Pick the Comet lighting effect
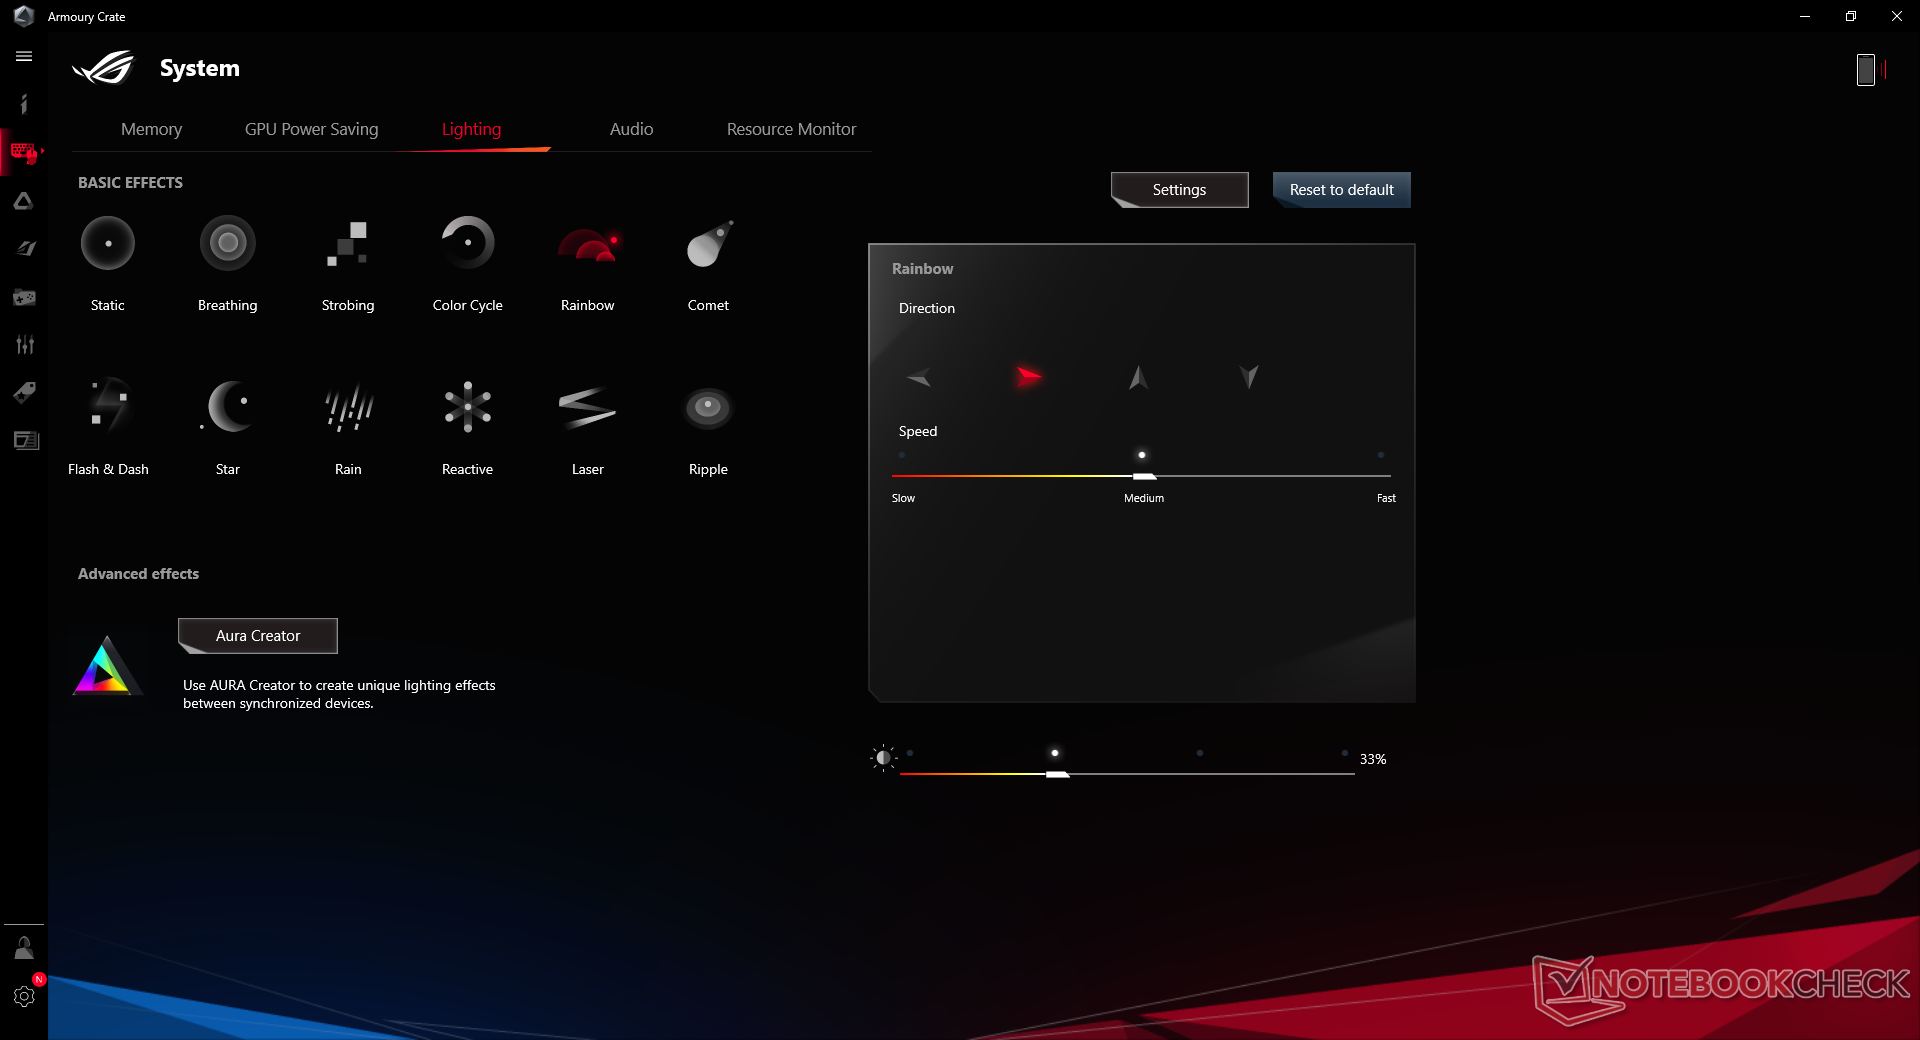 [709, 244]
